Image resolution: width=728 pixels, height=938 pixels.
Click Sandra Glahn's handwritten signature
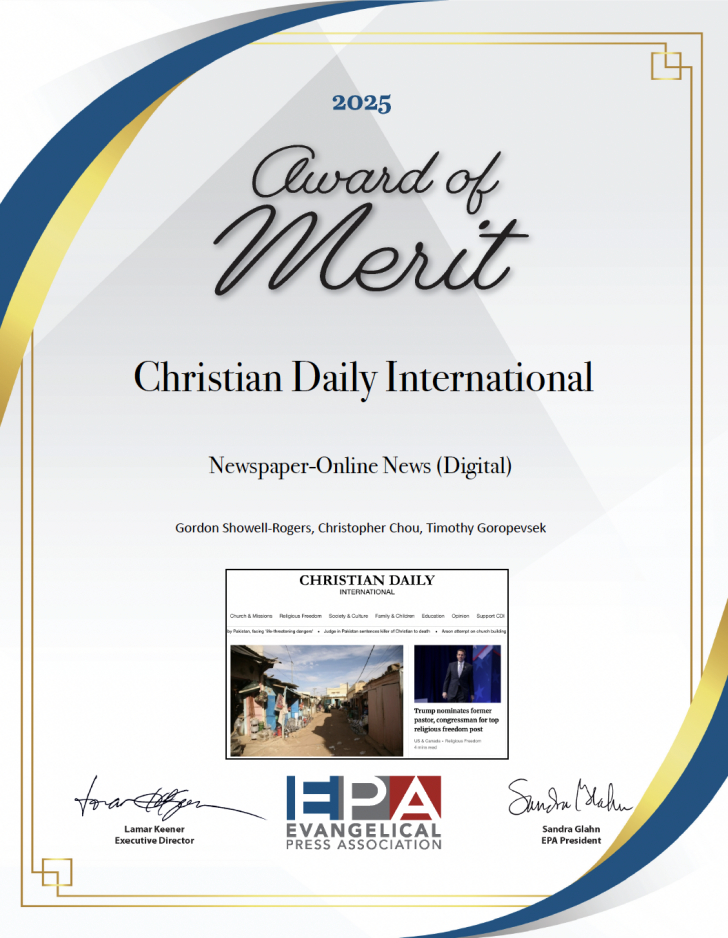coord(569,797)
